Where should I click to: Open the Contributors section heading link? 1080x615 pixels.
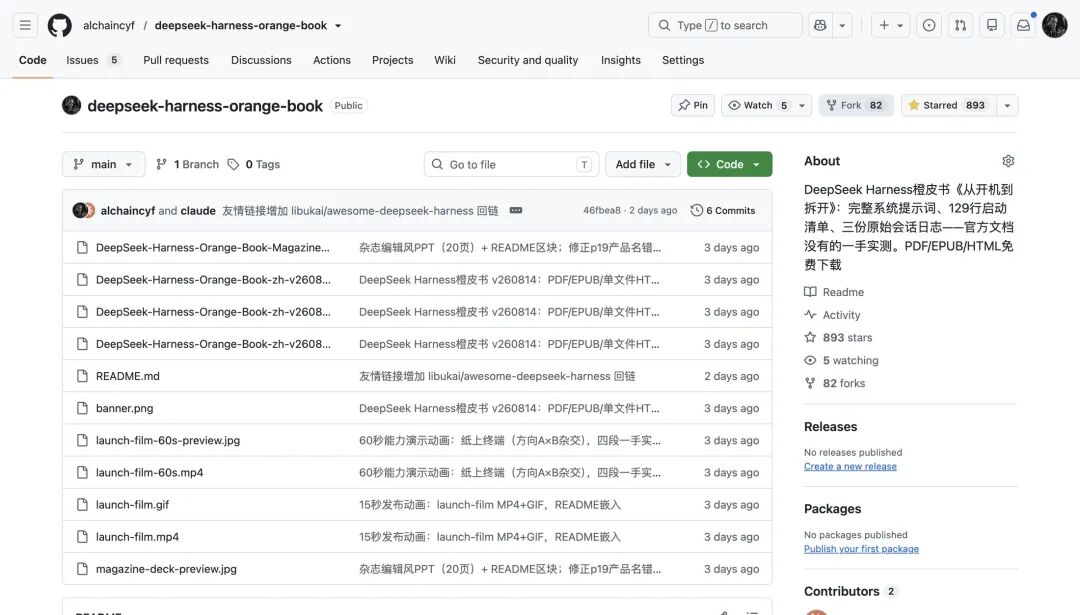[x=842, y=591]
